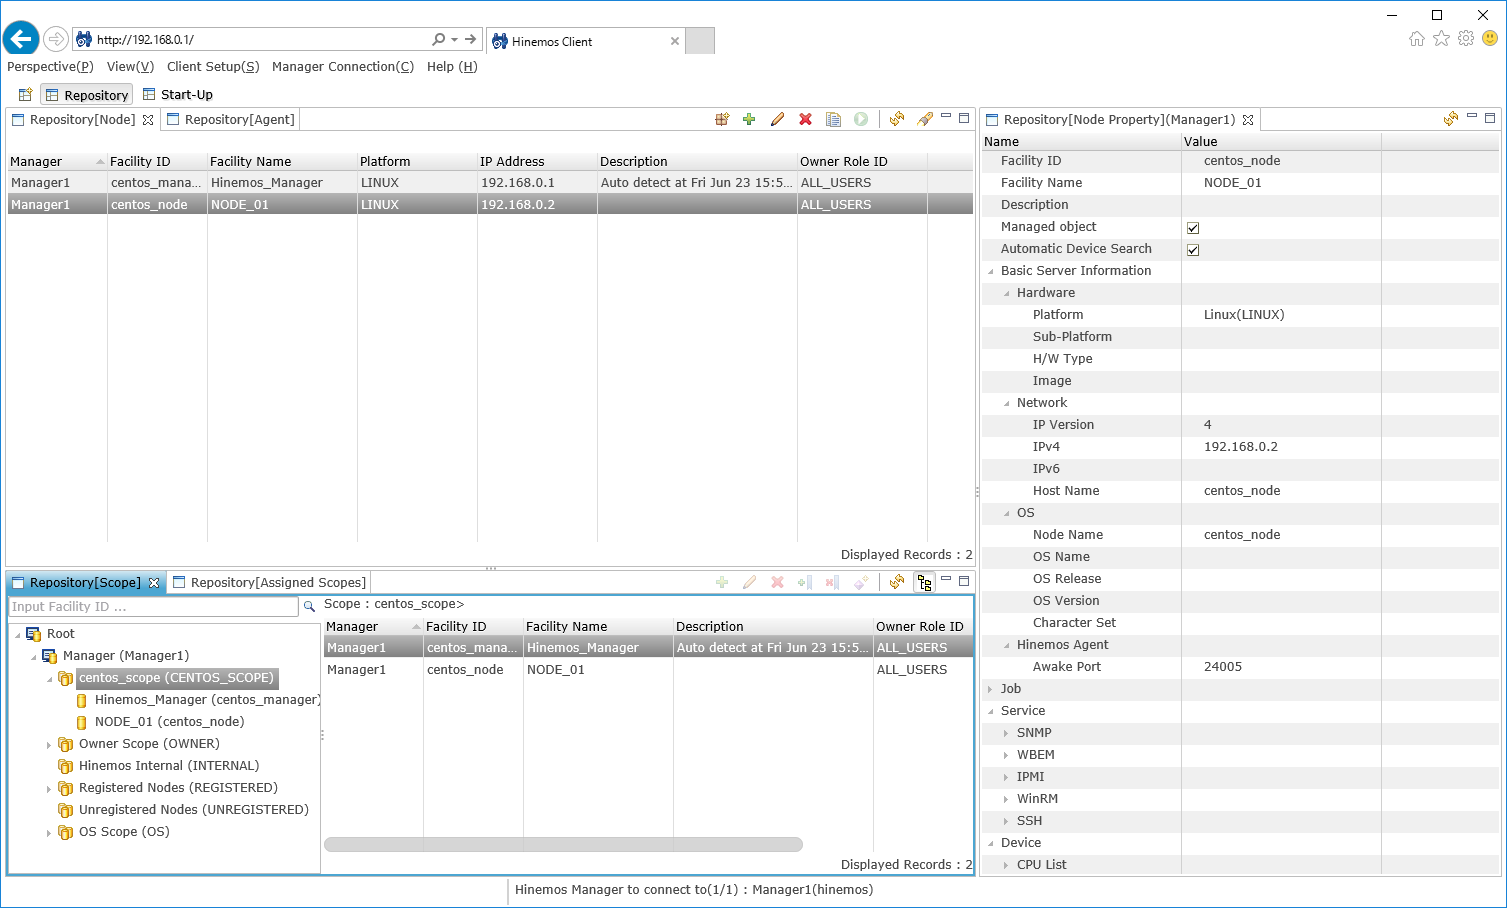This screenshot has width=1507, height=908.
Task: Select NODE_01 (centos_node) in scope tree
Action: point(169,722)
